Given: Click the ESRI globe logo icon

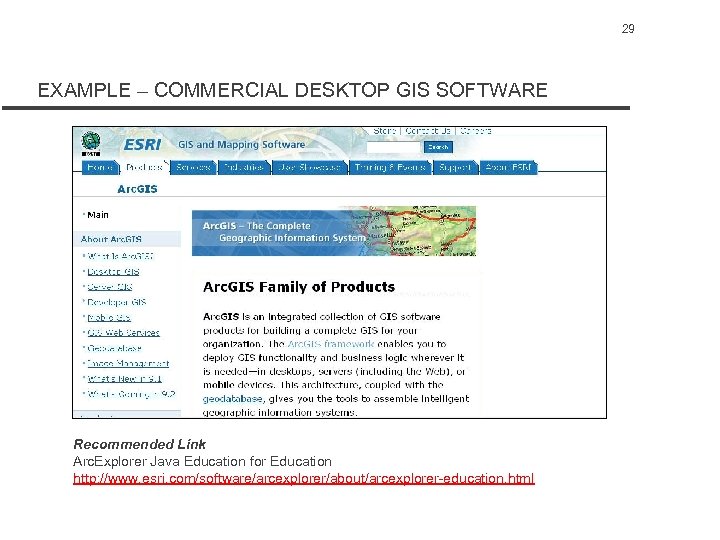Looking at the screenshot, I should click(91, 143).
